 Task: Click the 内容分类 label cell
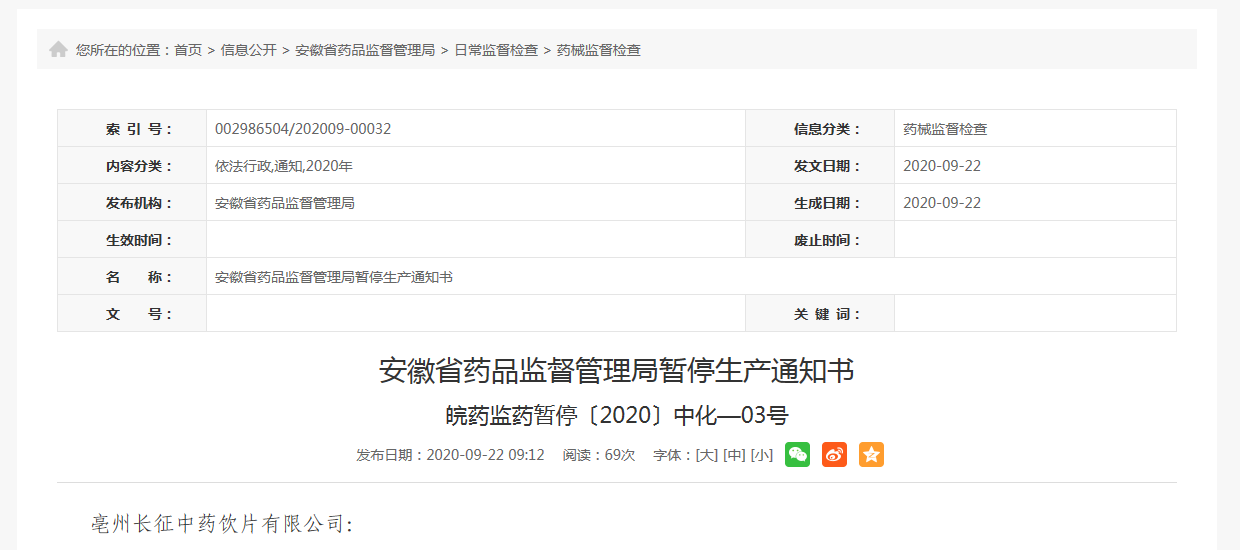pyautogui.click(x=132, y=166)
